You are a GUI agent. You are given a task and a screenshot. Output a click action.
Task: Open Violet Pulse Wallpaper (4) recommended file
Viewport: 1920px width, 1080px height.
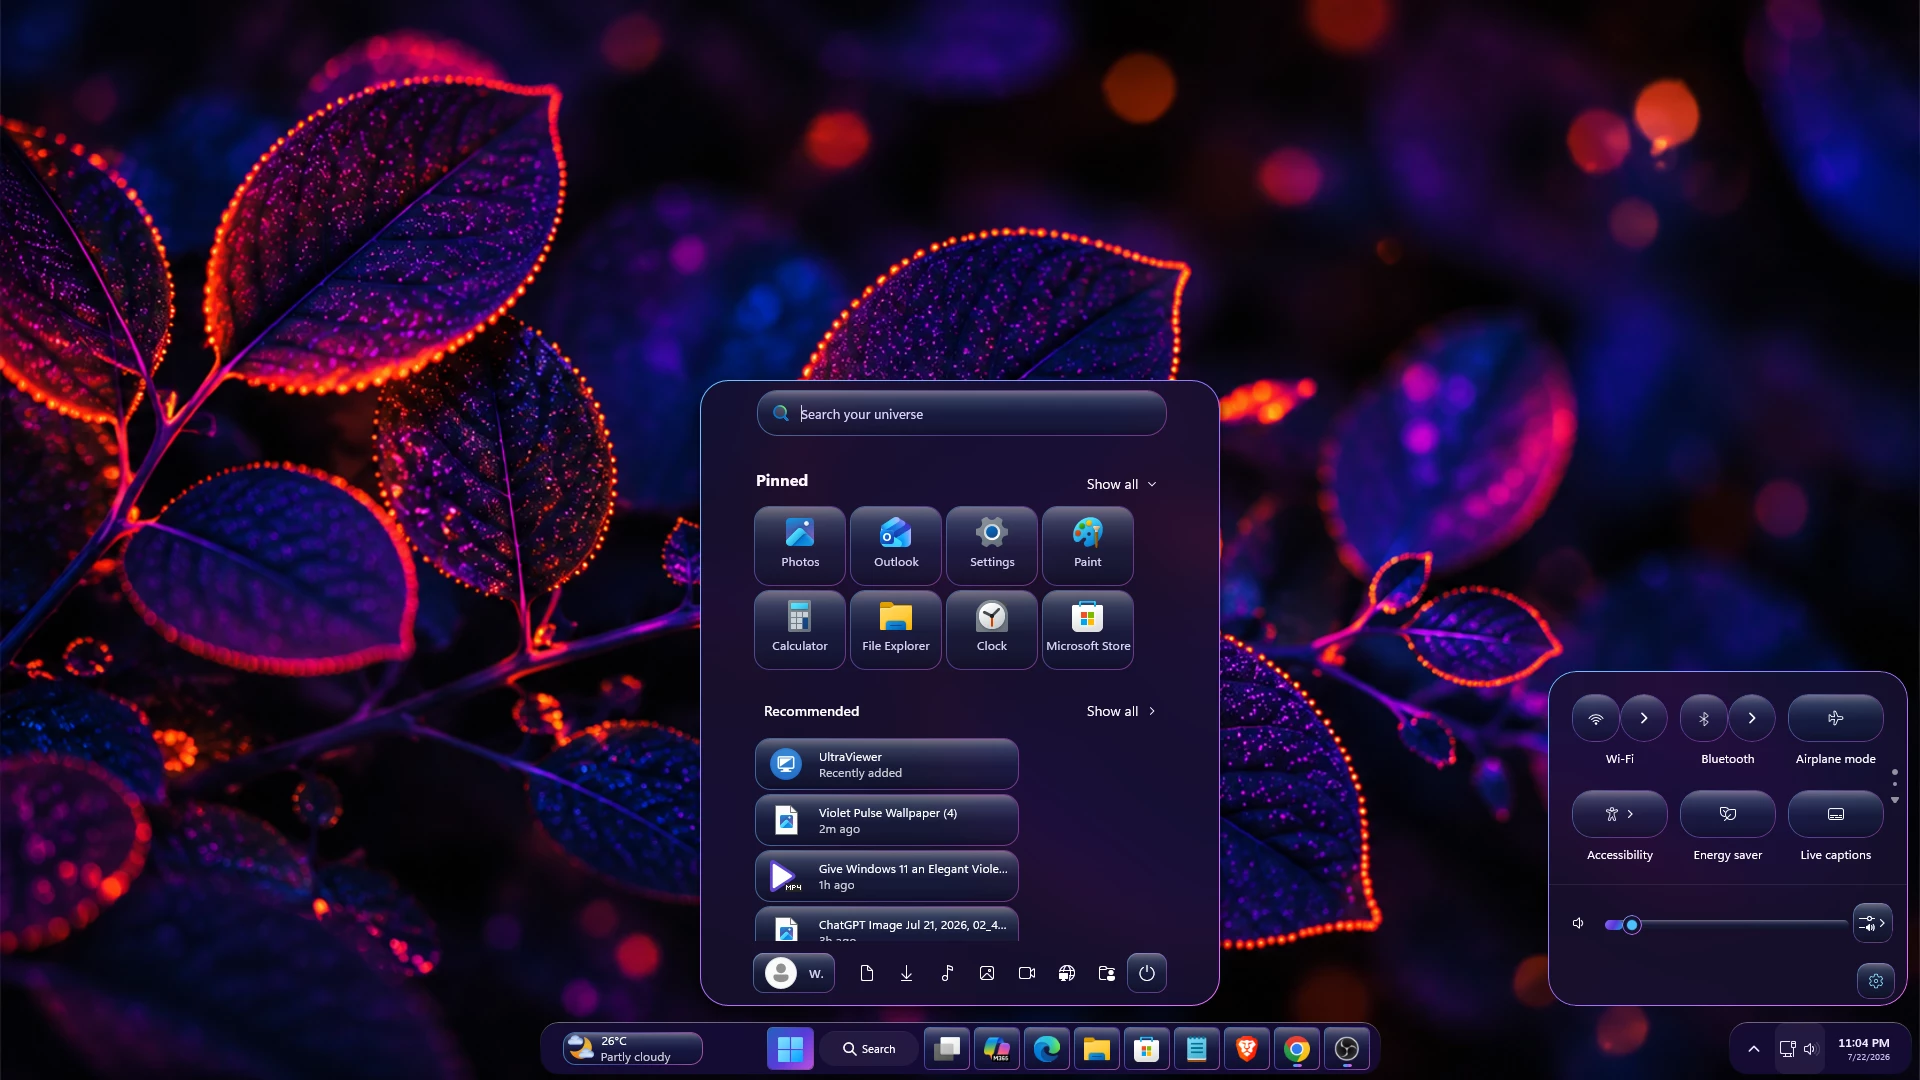(887, 820)
